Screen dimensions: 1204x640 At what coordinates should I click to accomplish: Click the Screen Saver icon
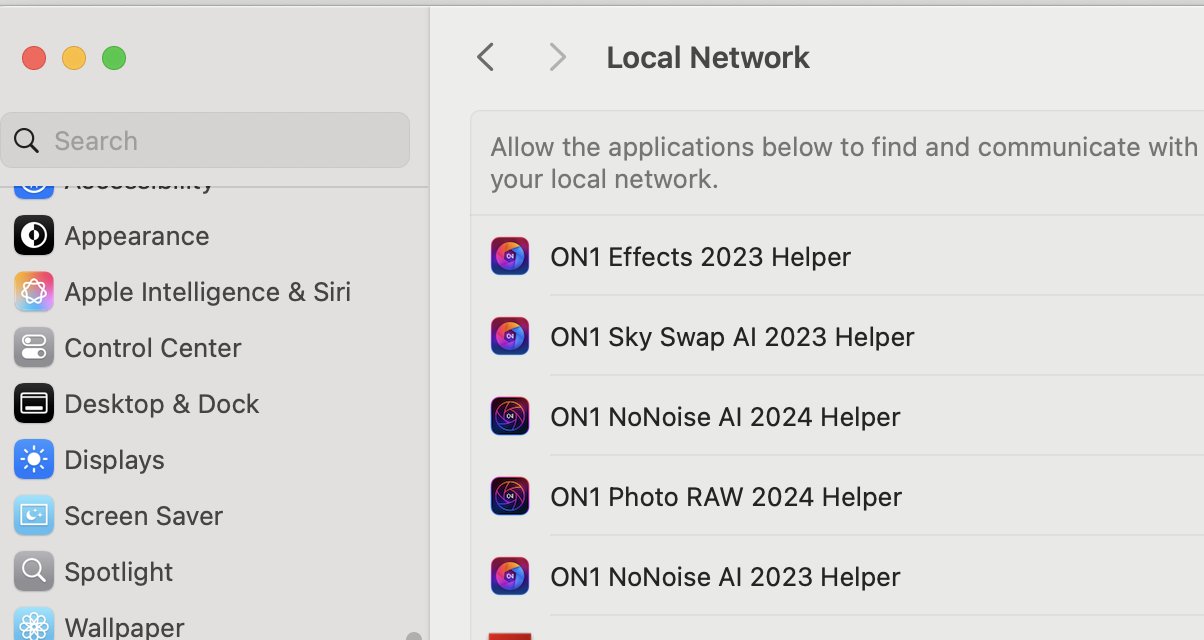34,516
